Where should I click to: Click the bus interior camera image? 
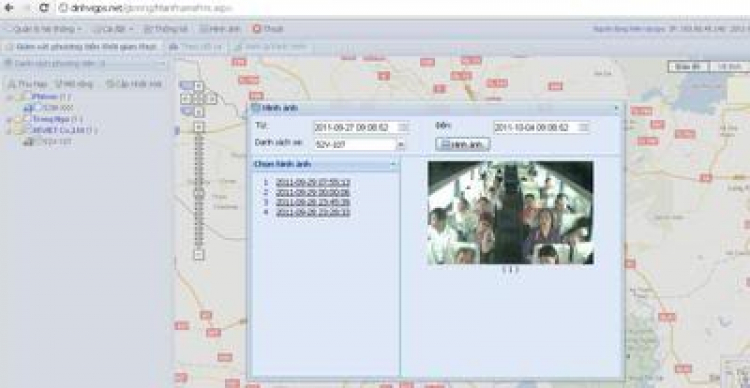click(510, 212)
